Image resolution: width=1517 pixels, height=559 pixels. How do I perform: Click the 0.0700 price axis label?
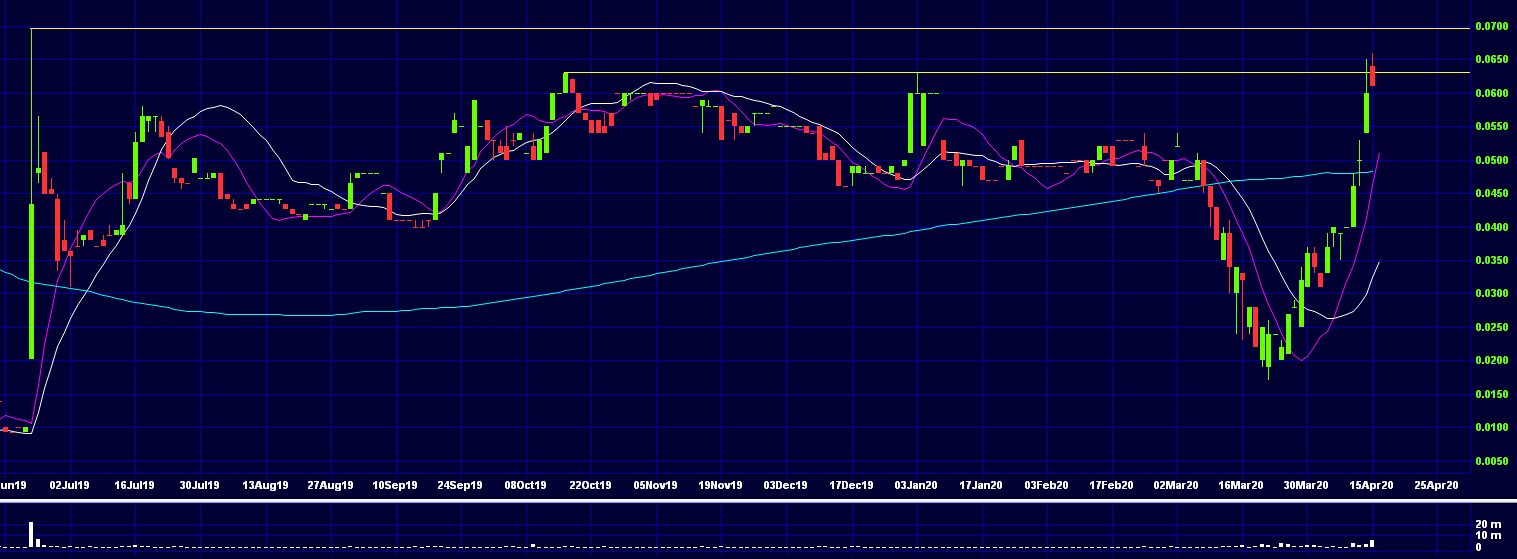coord(1490,26)
